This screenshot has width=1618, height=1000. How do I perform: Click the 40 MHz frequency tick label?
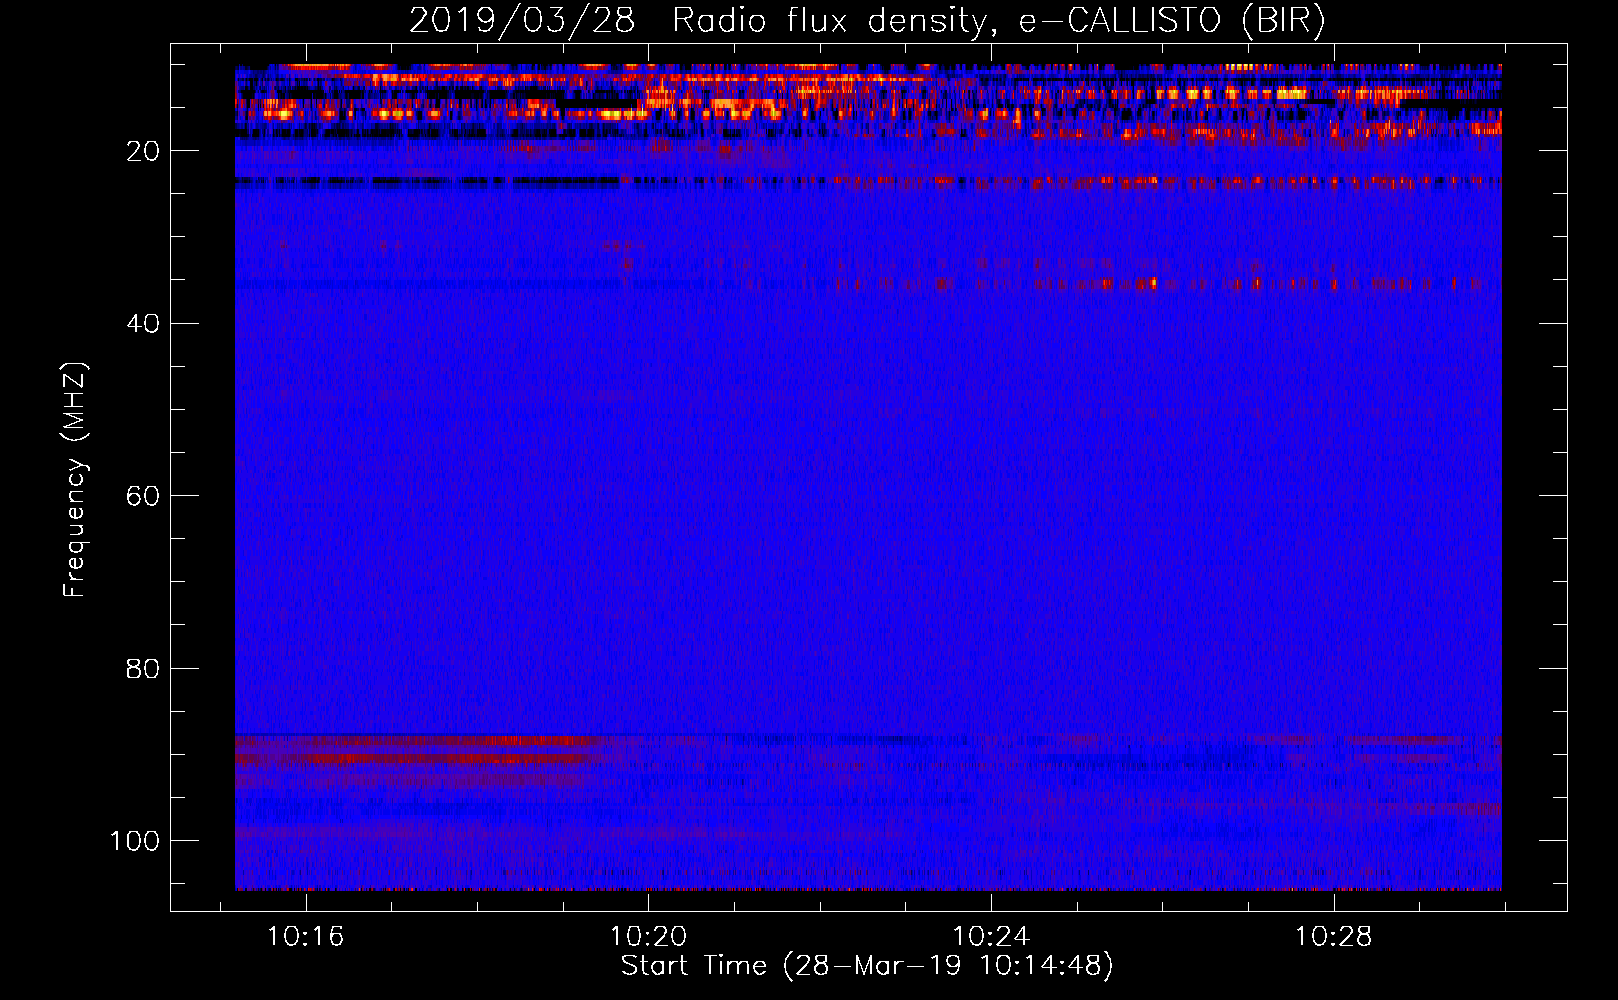coord(143,324)
